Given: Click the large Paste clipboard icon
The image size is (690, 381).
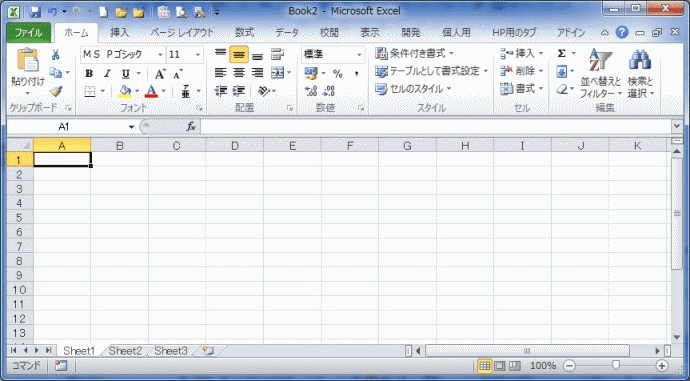Looking at the screenshot, I should point(27,60).
